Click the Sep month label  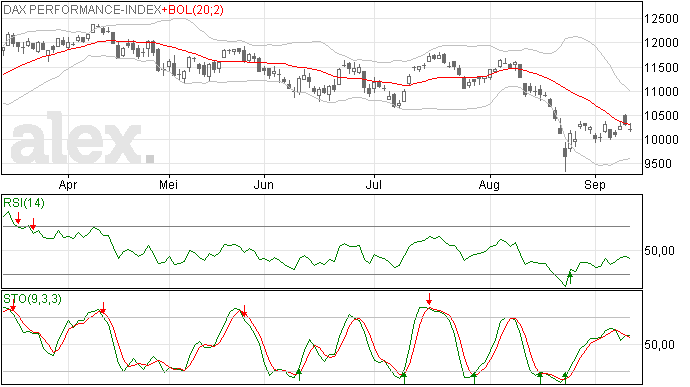(x=595, y=185)
